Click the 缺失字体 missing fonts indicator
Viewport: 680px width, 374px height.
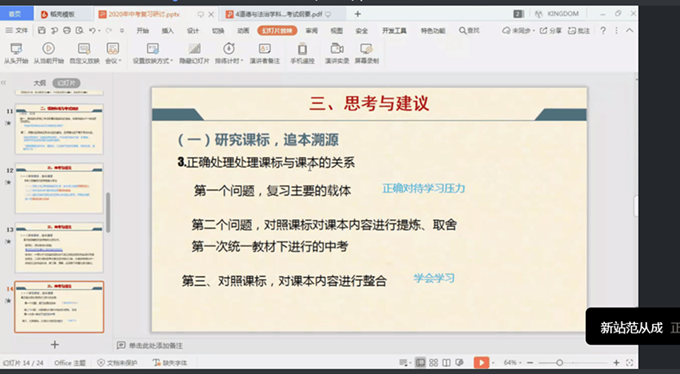(x=170, y=363)
